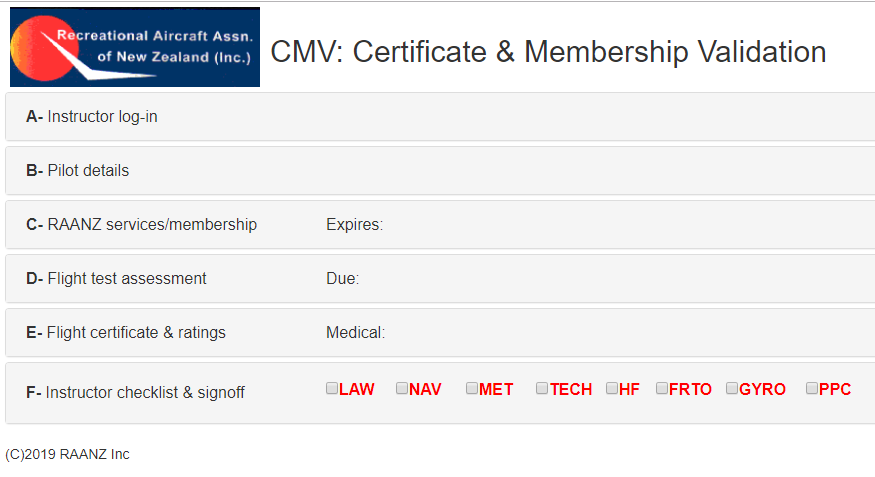Click the Medical: label in section E

[x=355, y=333]
